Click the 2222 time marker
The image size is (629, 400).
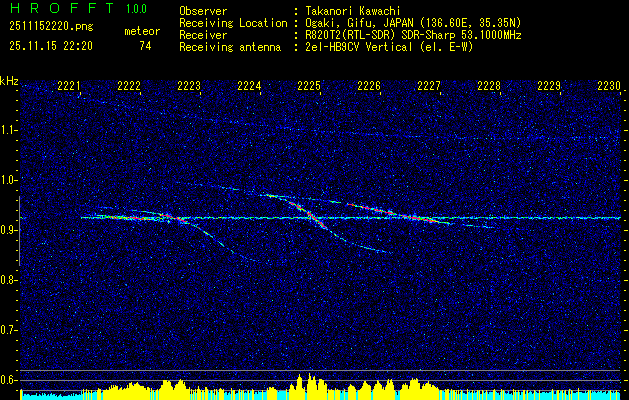click(129, 86)
